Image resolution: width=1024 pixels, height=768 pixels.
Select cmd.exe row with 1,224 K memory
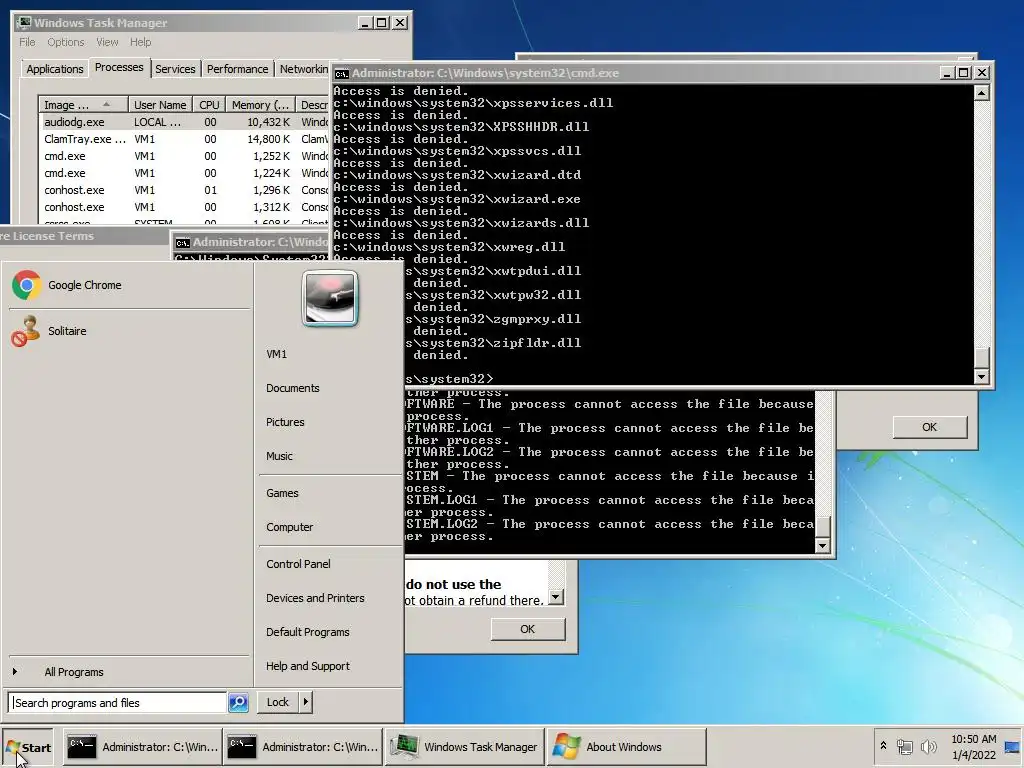click(184, 173)
